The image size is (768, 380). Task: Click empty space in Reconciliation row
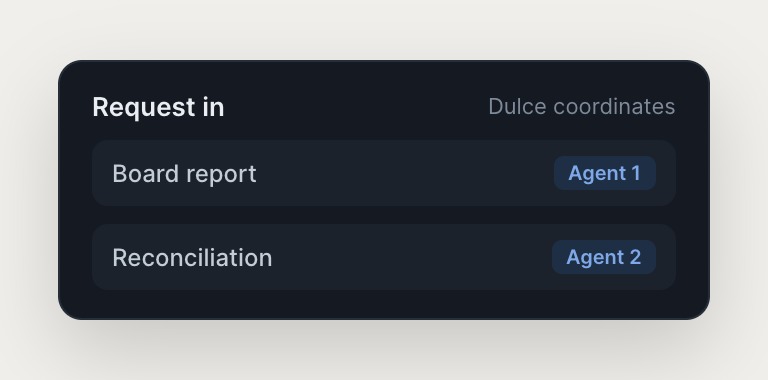click(x=411, y=257)
